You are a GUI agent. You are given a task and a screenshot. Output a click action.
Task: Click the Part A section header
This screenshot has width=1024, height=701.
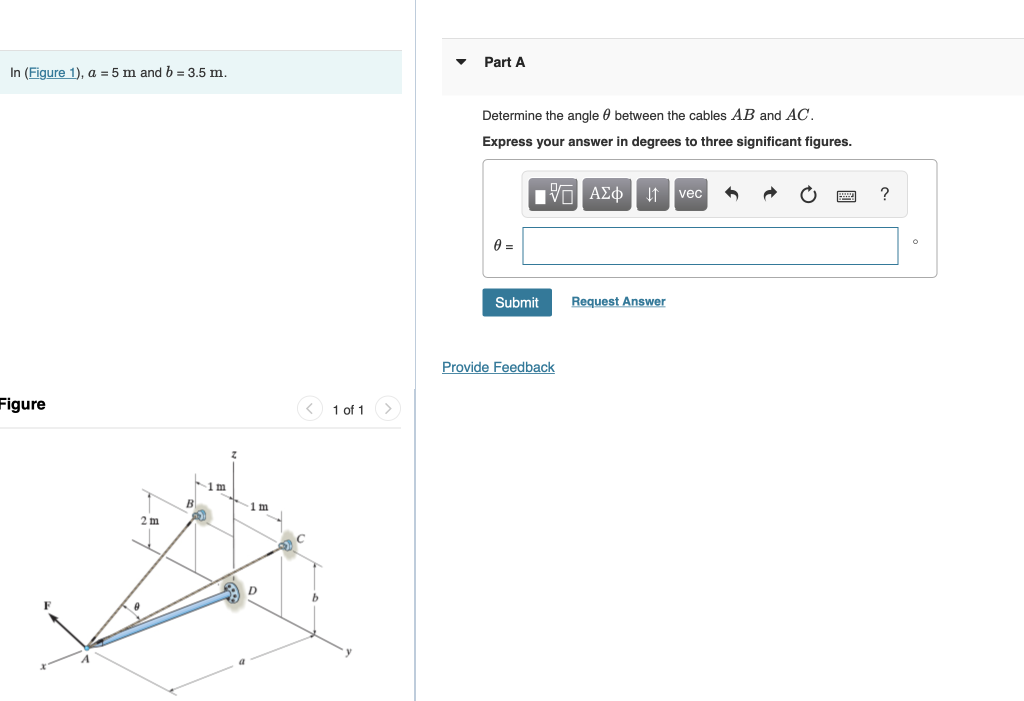click(x=503, y=61)
